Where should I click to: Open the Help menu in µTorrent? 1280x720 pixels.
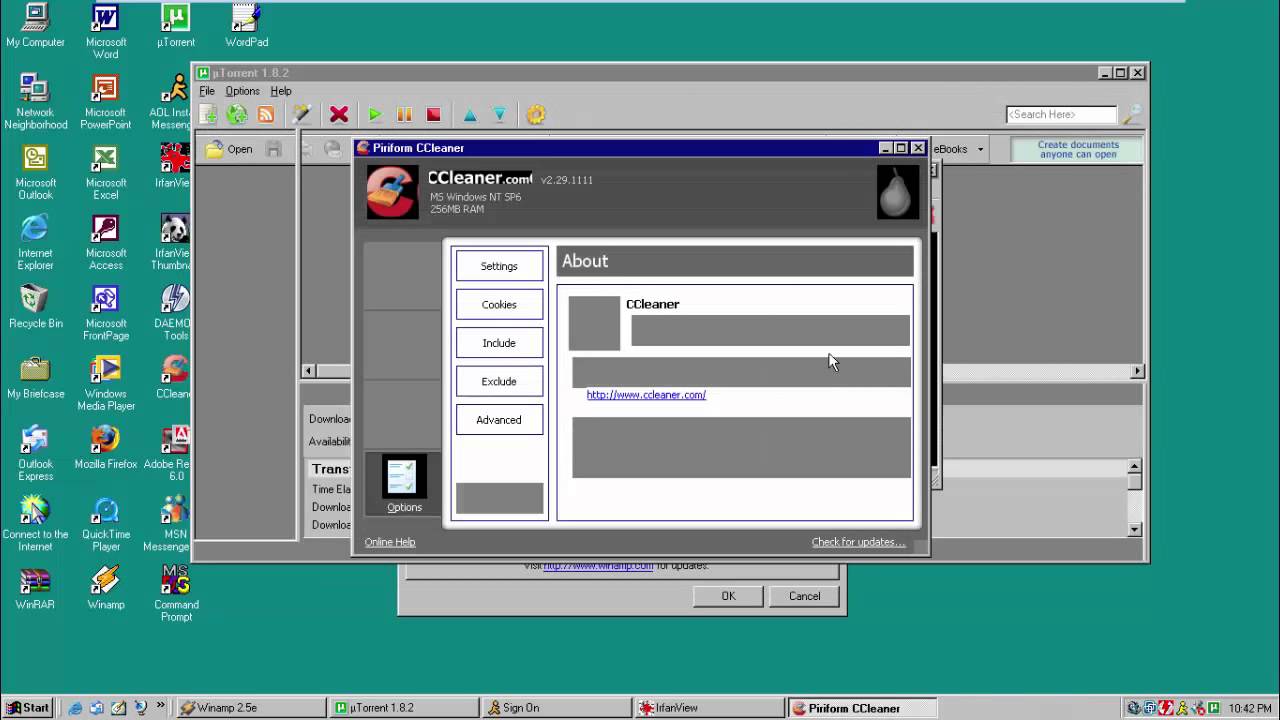point(281,91)
